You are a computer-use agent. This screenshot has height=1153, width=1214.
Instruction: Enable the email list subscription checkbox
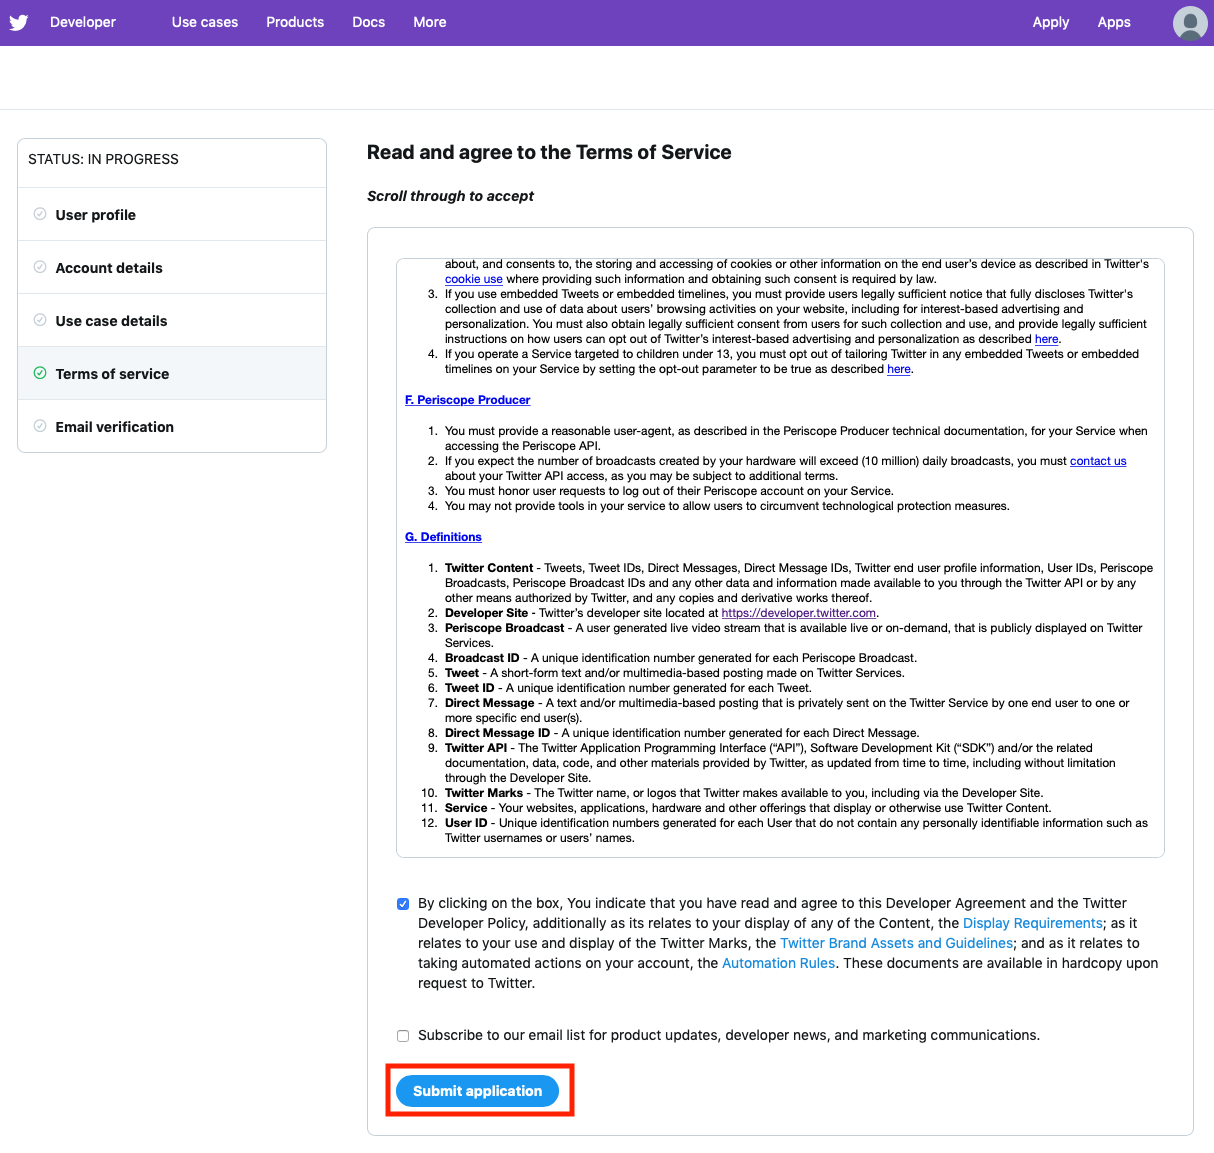click(x=403, y=1036)
